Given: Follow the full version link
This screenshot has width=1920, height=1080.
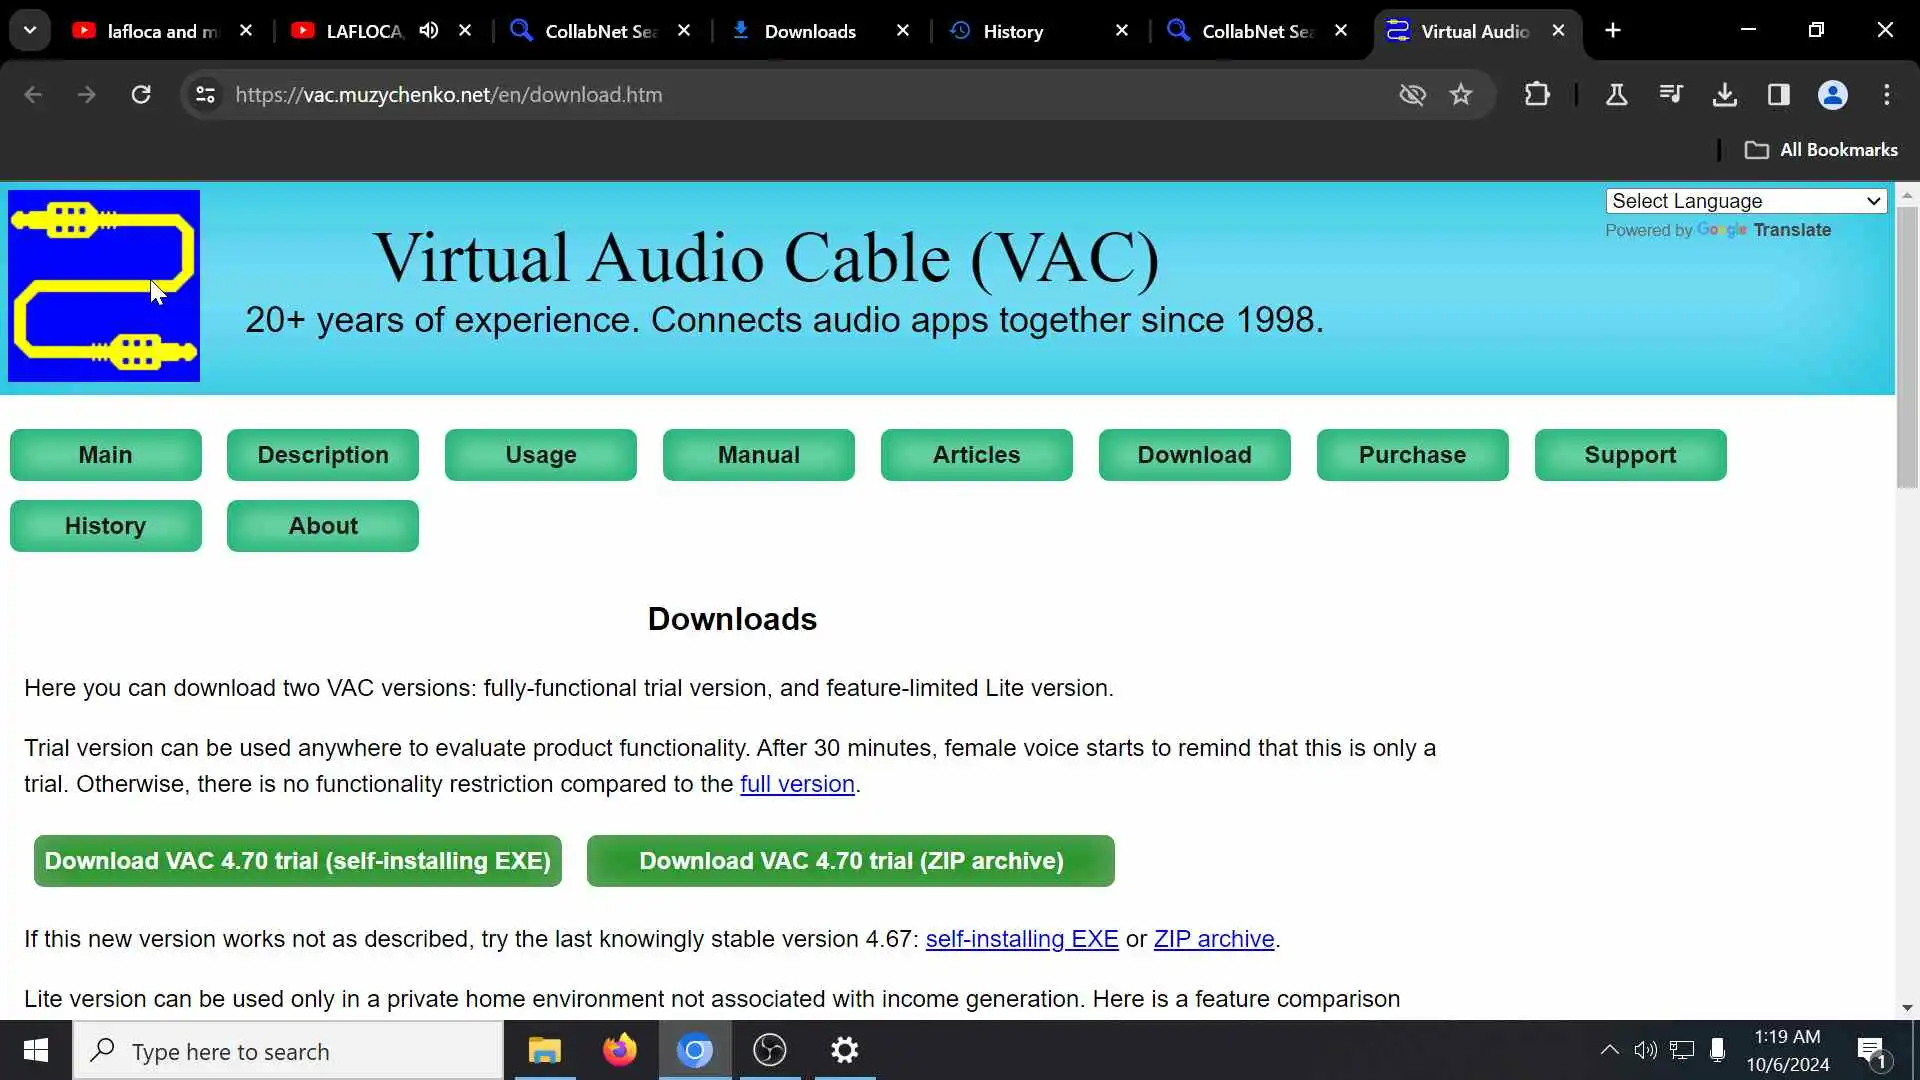Looking at the screenshot, I should point(797,784).
